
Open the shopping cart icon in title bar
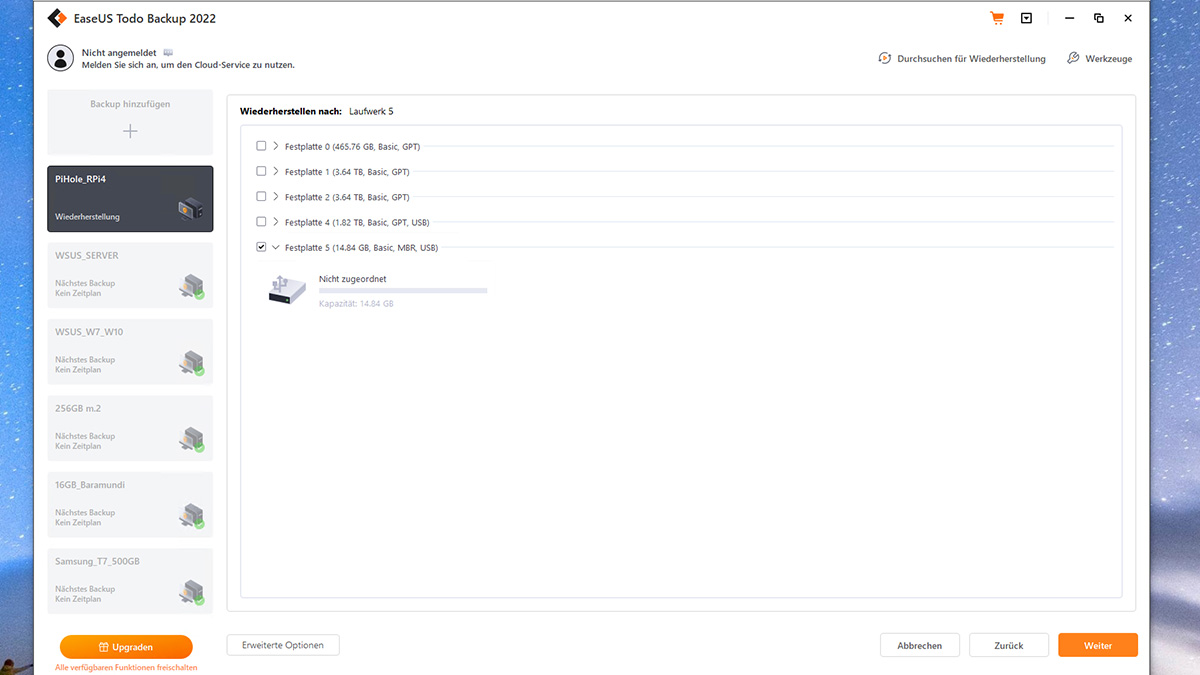(996, 18)
